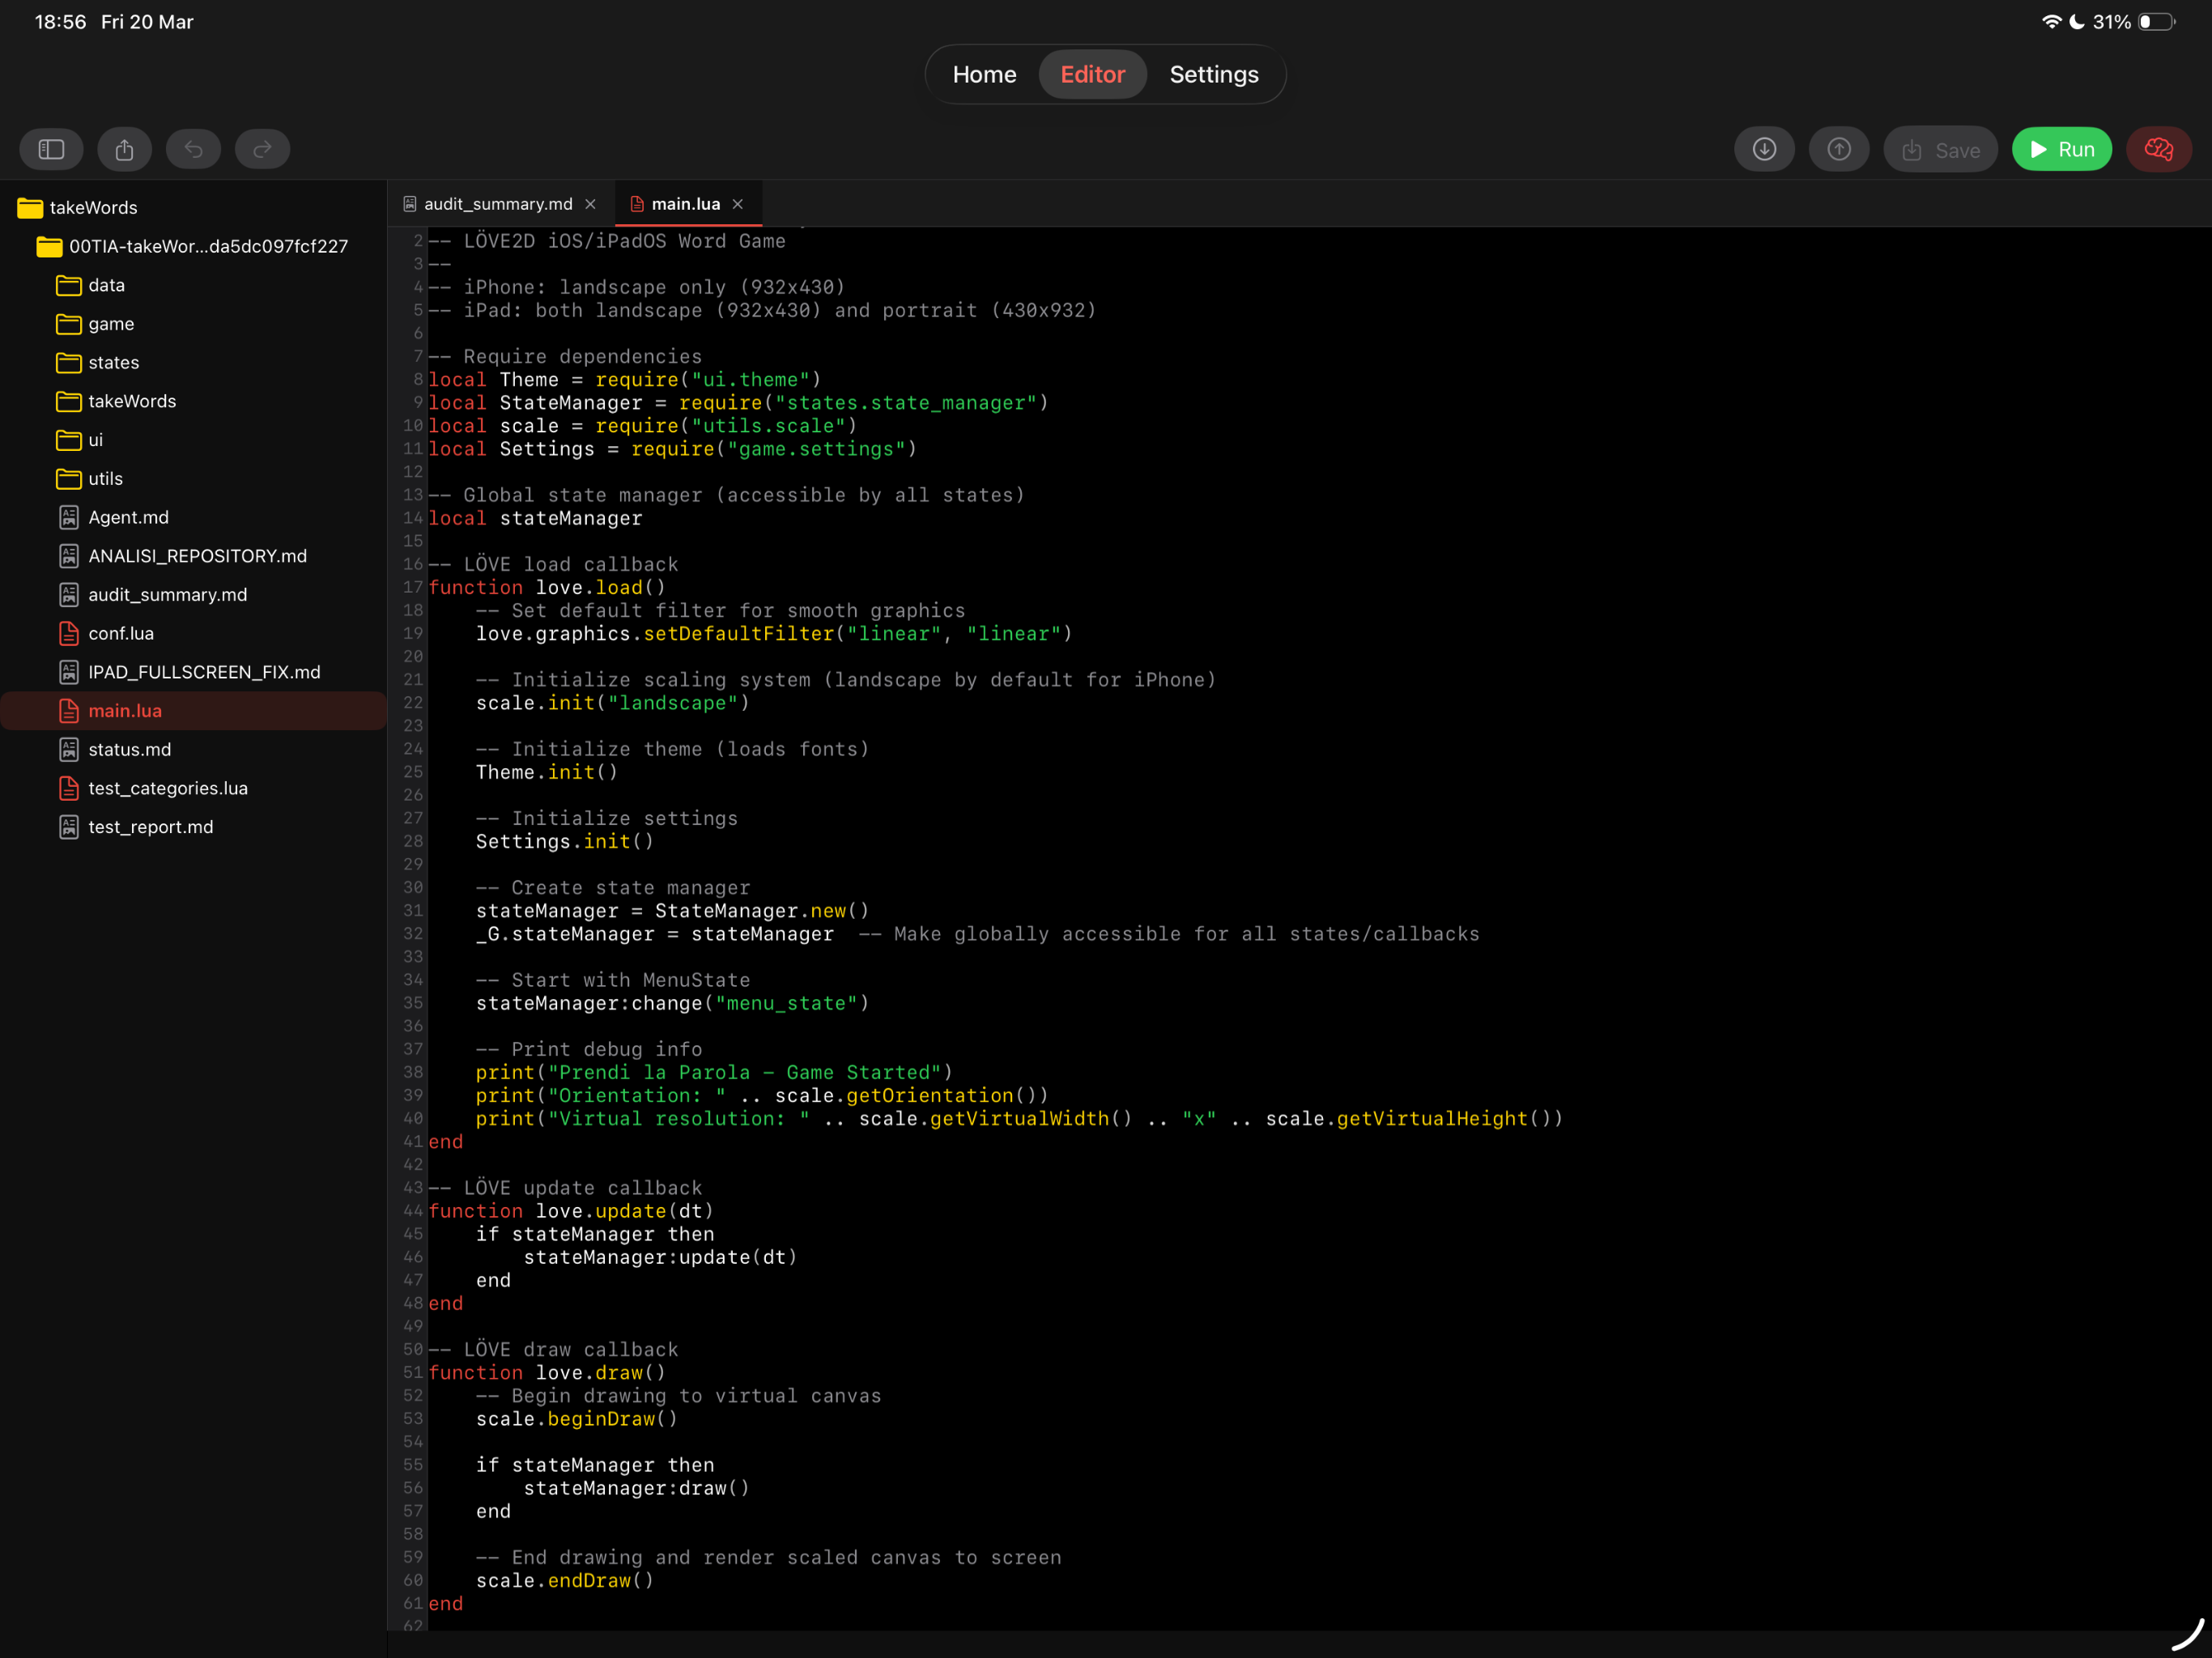Open the red AI brain icon

(x=2159, y=150)
